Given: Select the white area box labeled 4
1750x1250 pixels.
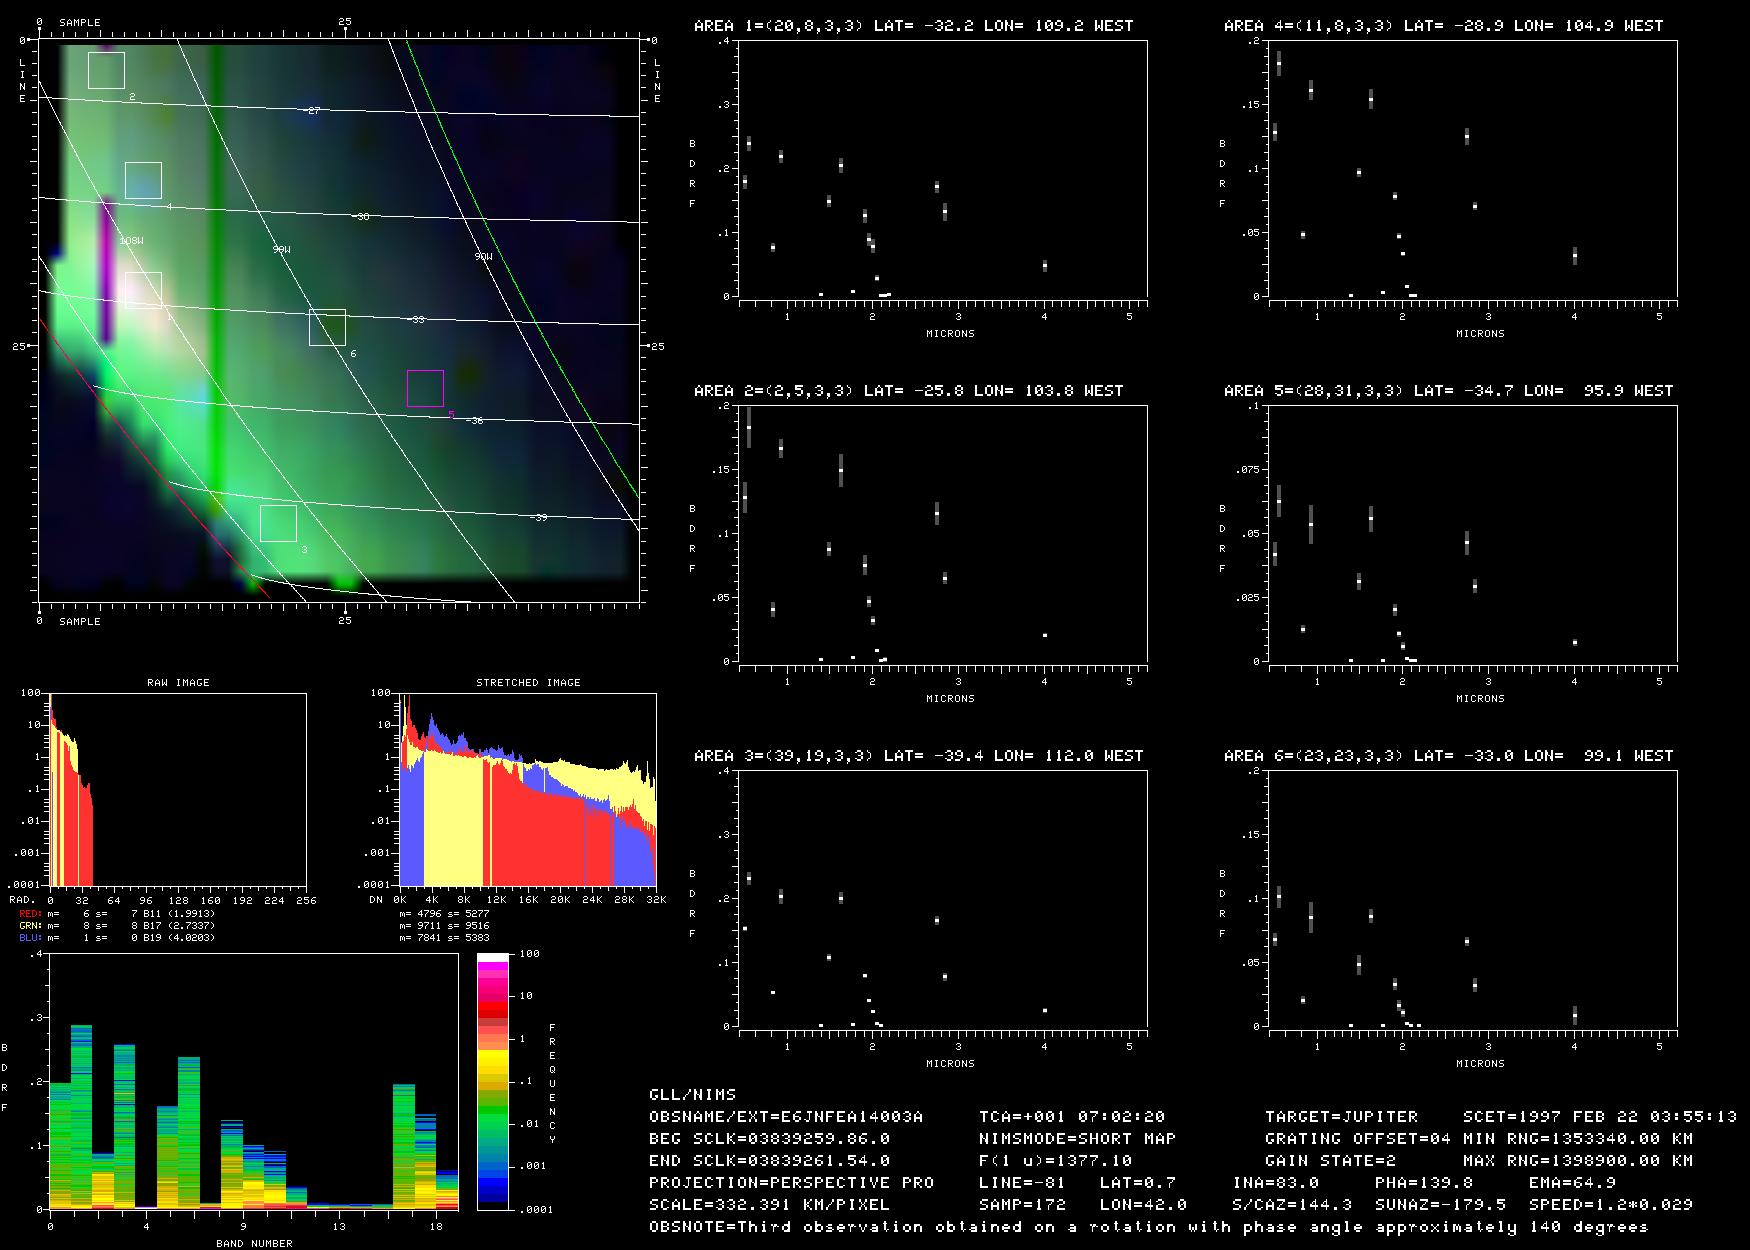Looking at the screenshot, I should click(143, 180).
